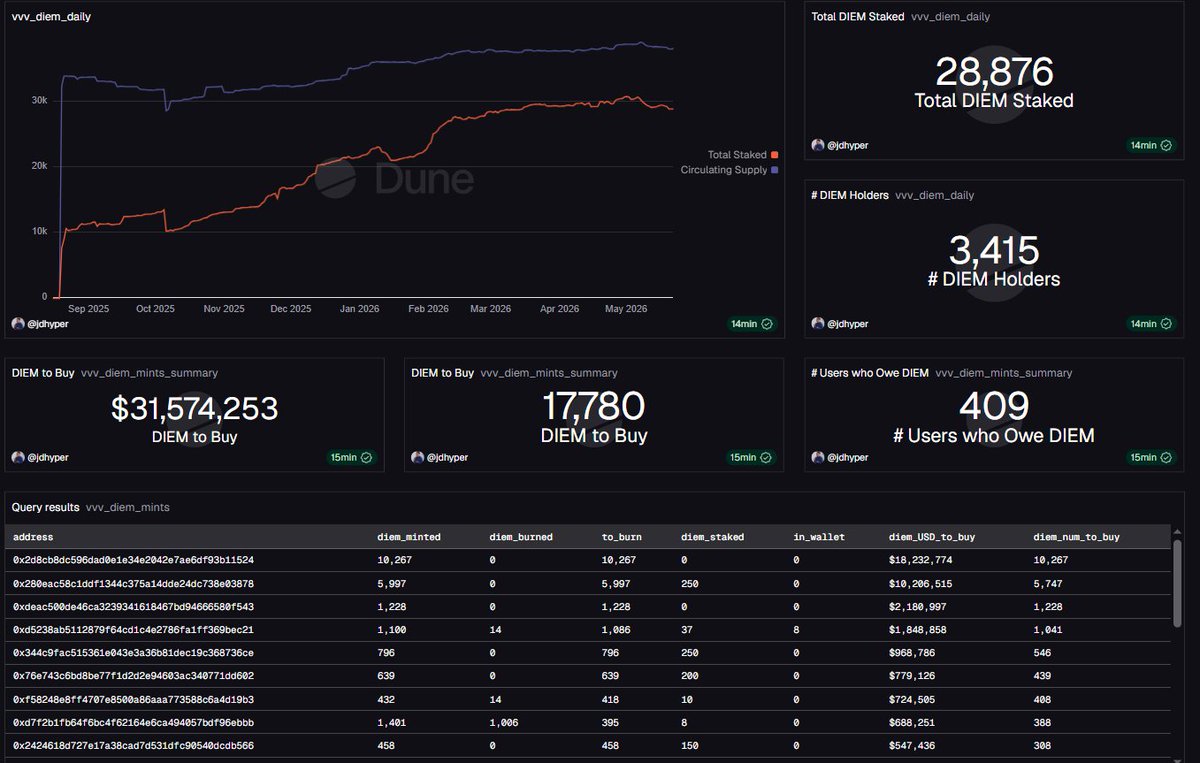
Task: Select address 0x2d8cb8dc596dad0e1e34e2042e7ae6df93b11524
Action: click(x=133, y=560)
